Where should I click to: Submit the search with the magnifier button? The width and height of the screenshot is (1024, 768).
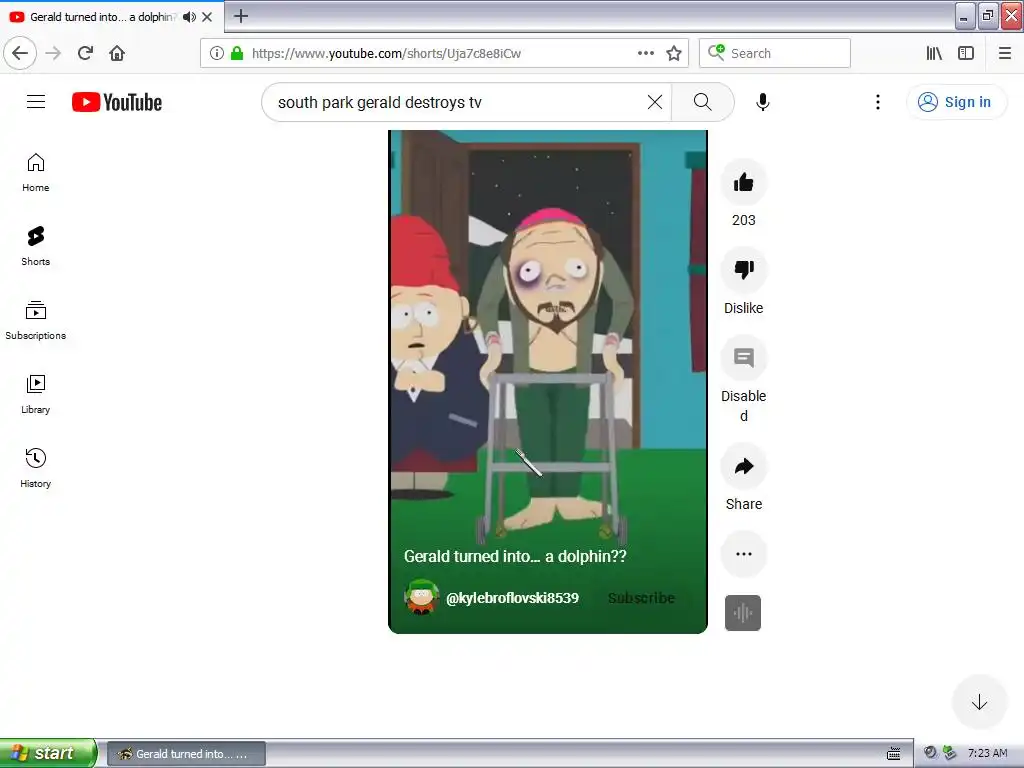pyautogui.click(x=703, y=102)
